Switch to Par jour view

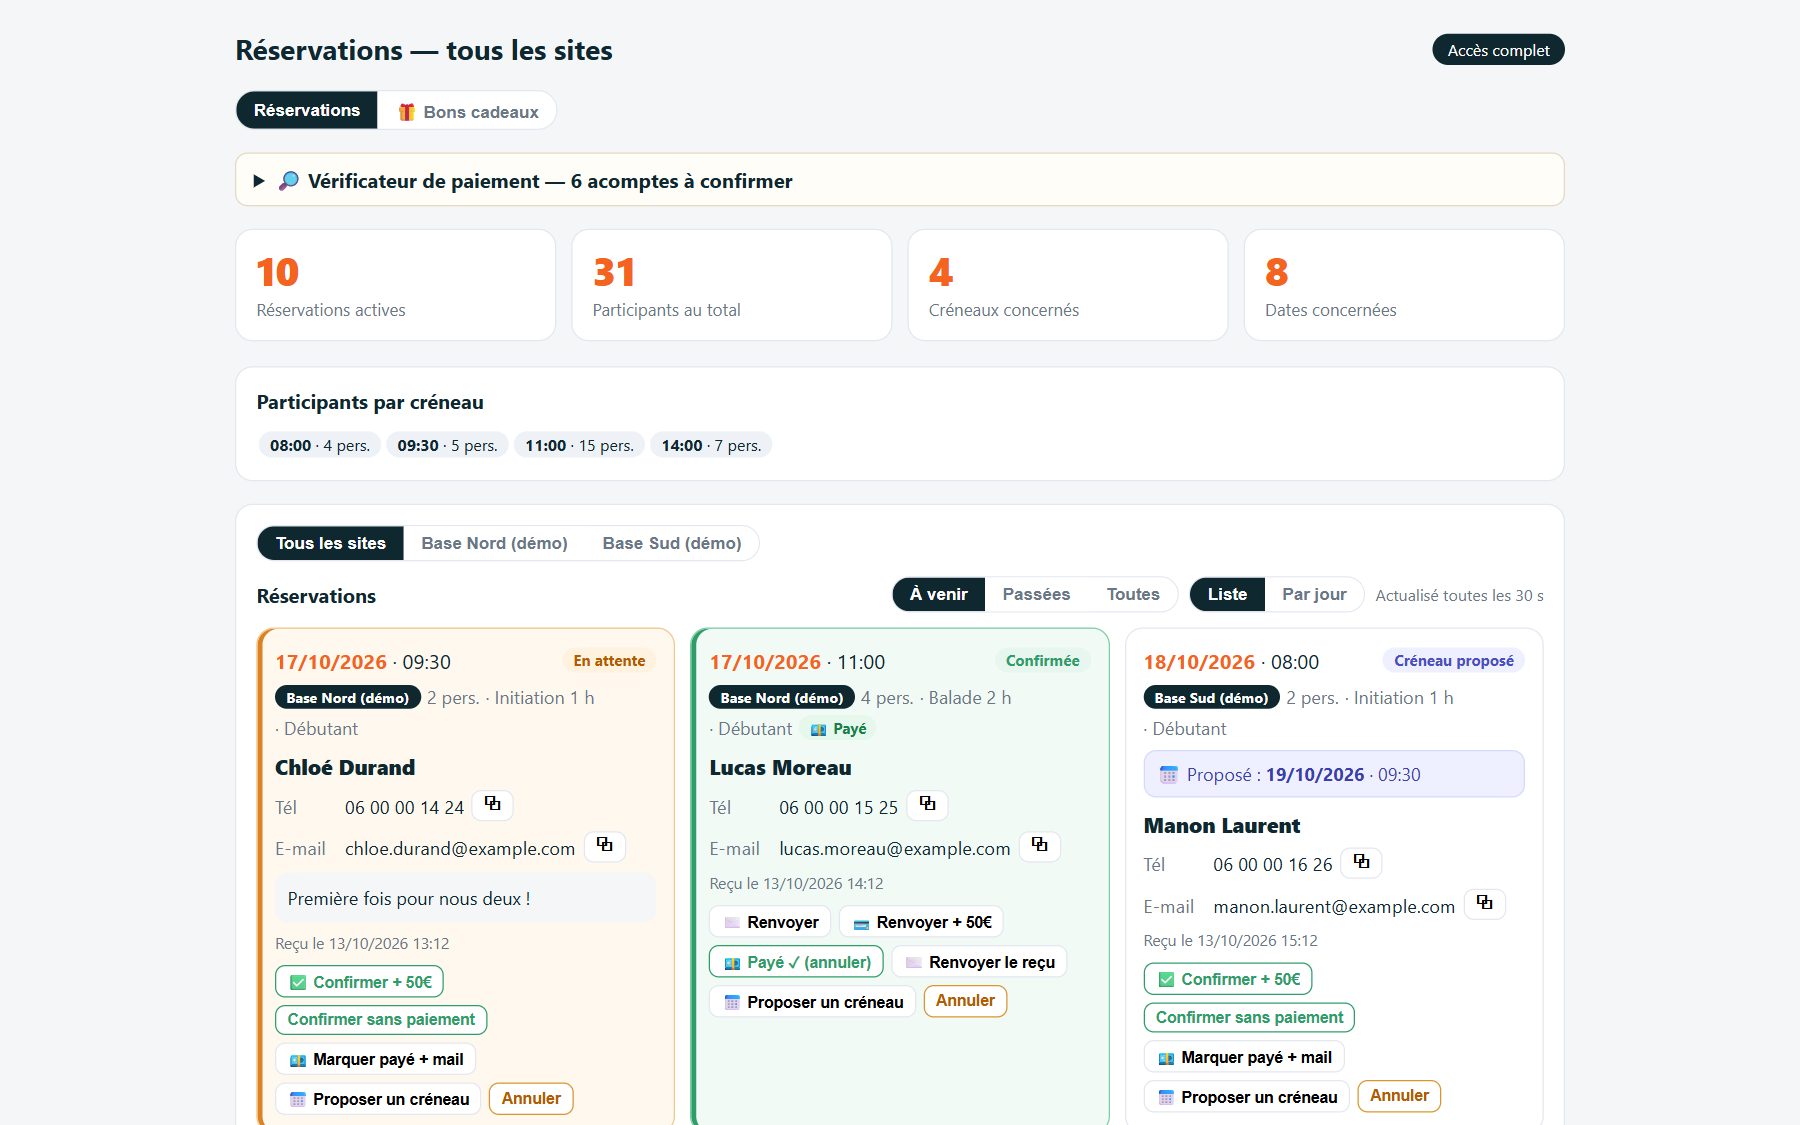click(1314, 594)
